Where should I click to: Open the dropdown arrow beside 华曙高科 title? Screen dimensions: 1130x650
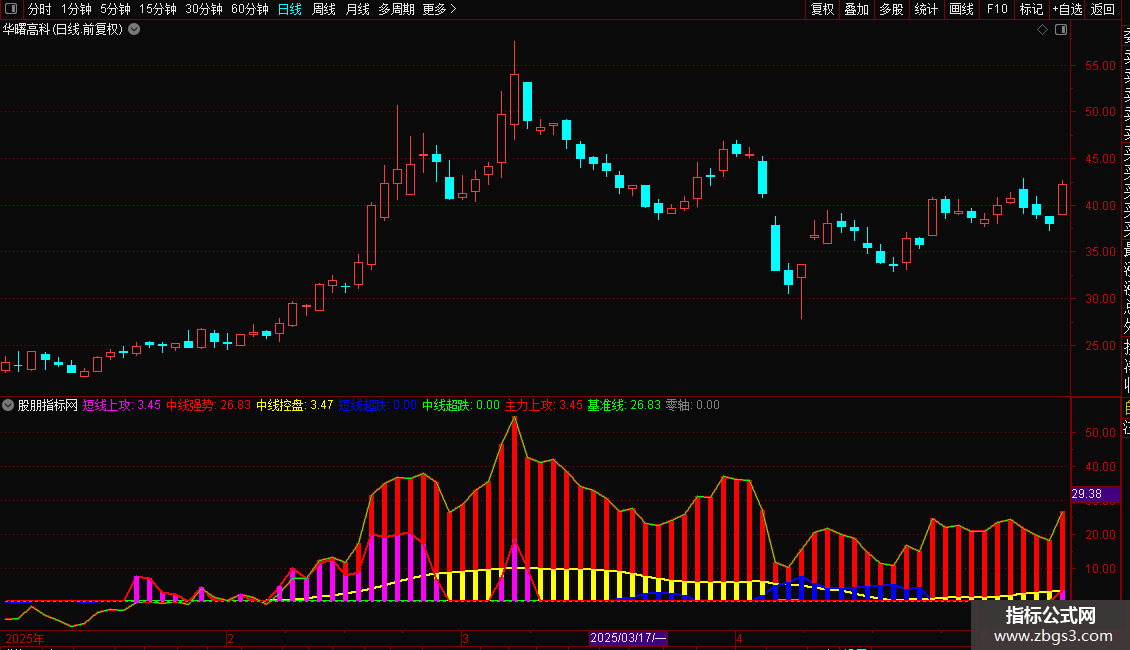click(134, 30)
